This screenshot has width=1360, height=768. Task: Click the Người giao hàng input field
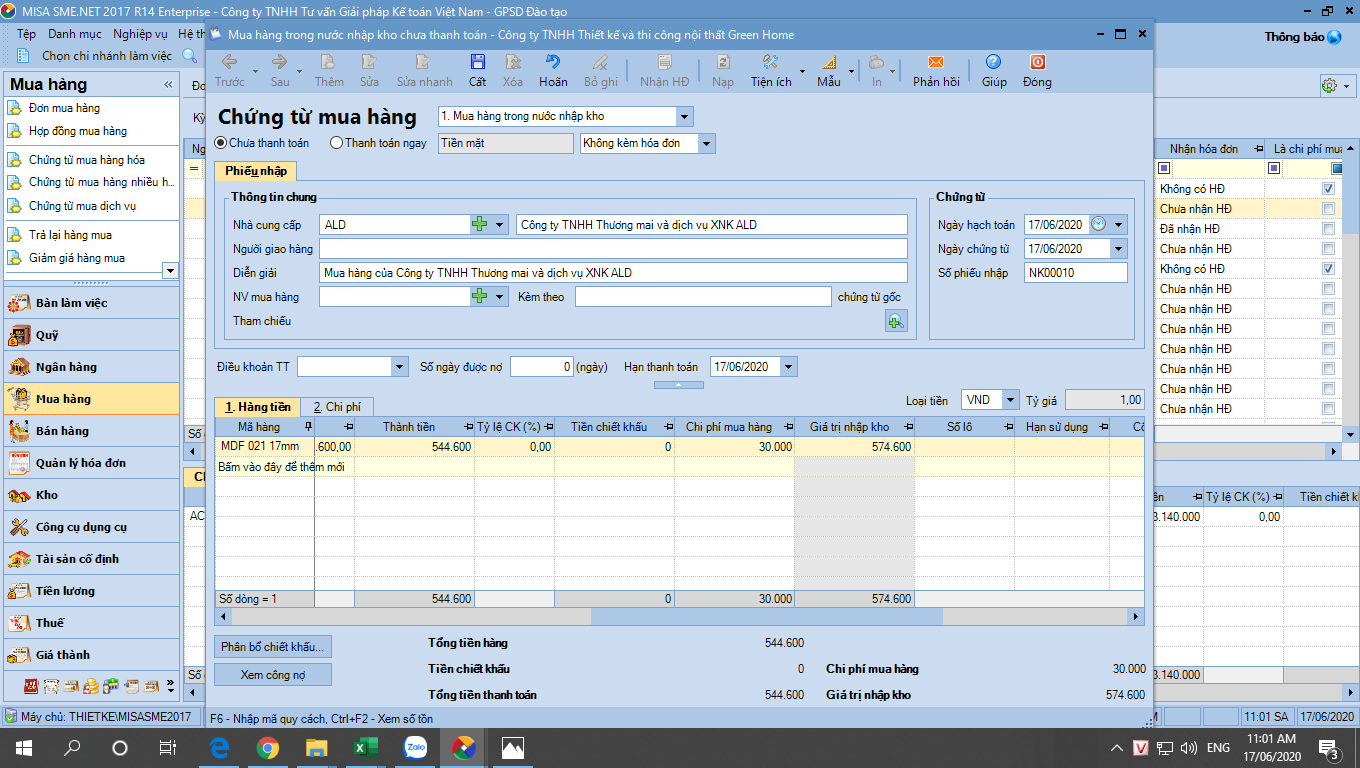click(612, 249)
